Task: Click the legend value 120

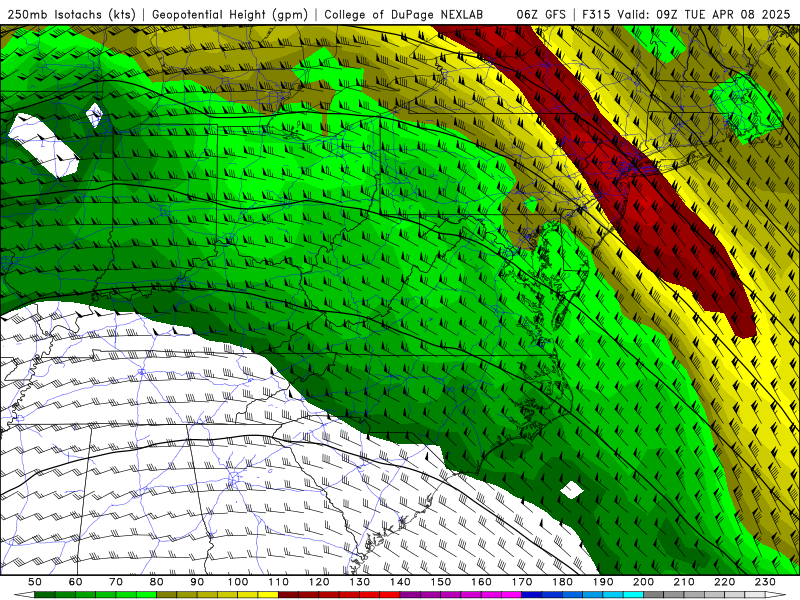Action: (319, 582)
